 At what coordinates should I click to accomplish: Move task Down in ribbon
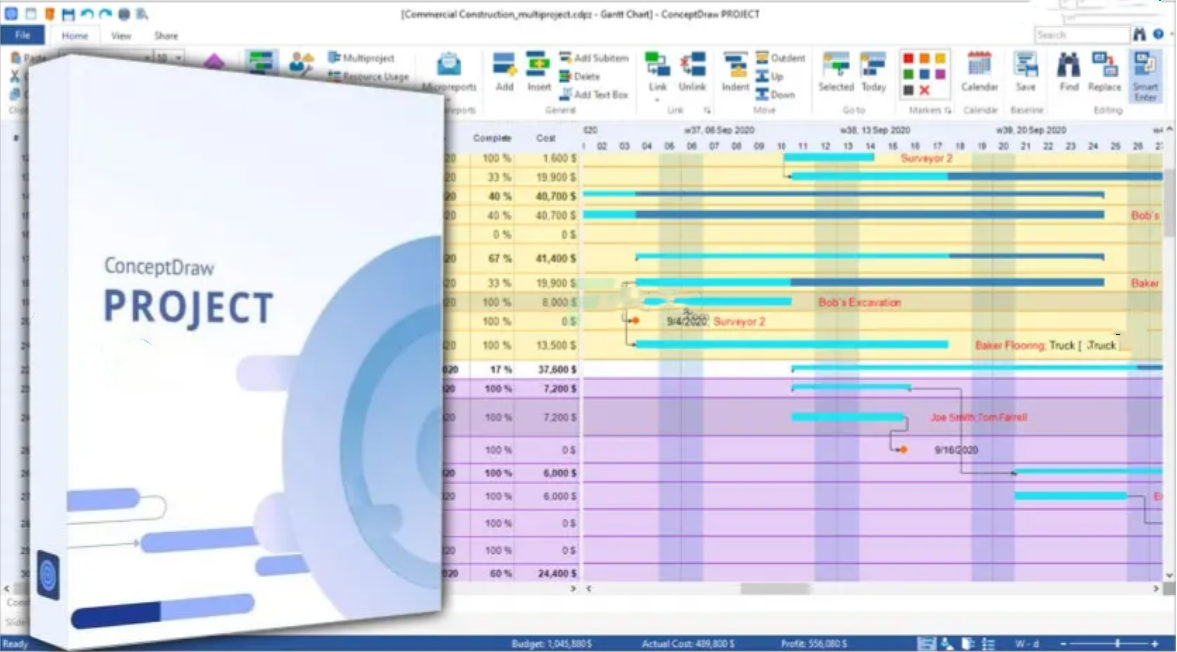[775, 95]
